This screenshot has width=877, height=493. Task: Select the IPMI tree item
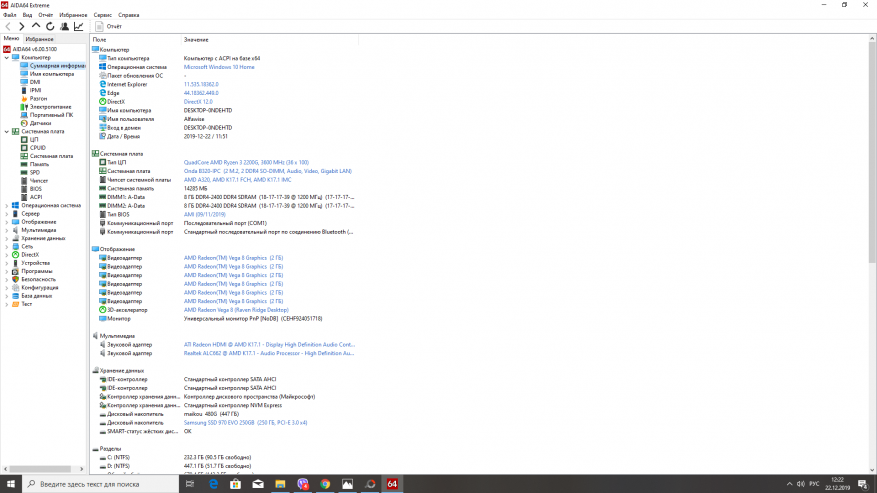tap(35, 90)
